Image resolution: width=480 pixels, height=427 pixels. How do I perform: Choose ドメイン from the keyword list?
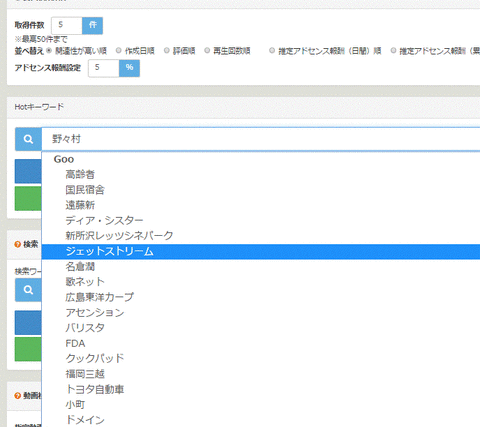261,420
